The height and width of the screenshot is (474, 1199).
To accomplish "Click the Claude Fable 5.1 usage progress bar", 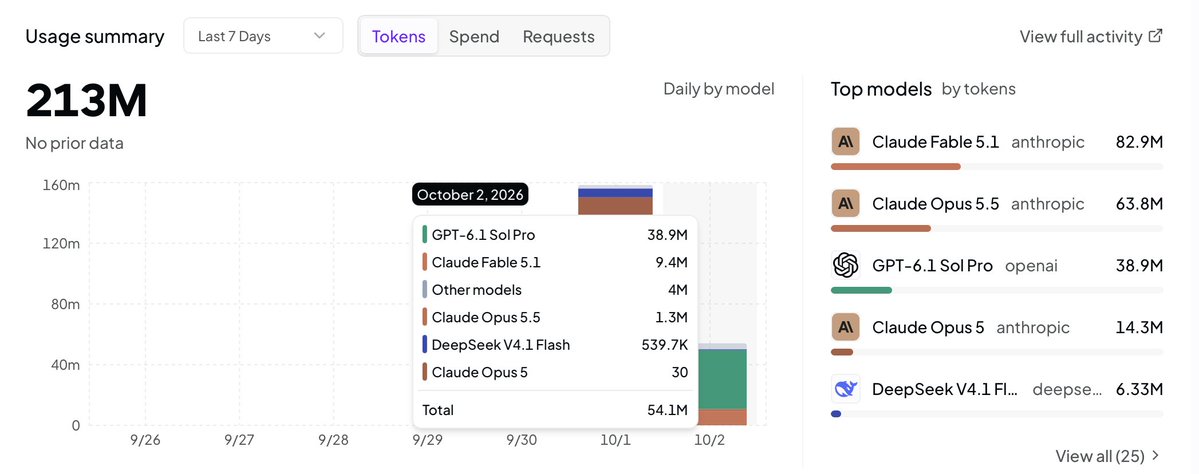I will 997,166.
